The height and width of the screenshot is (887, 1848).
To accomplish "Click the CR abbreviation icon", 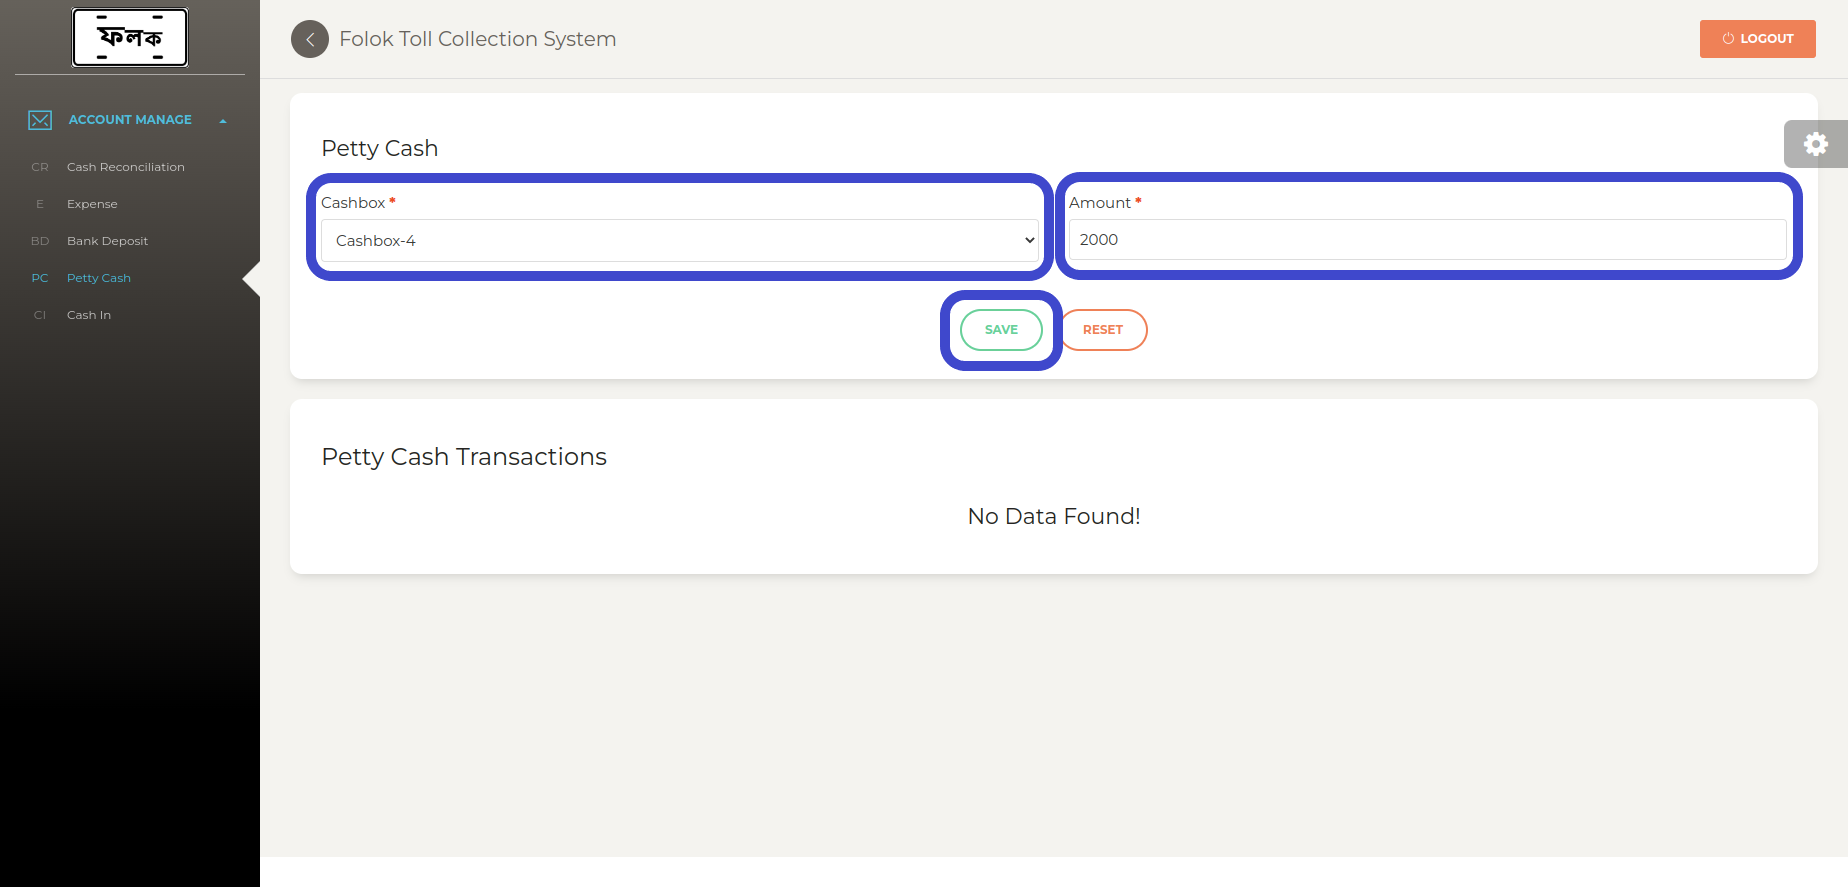I will coord(40,167).
